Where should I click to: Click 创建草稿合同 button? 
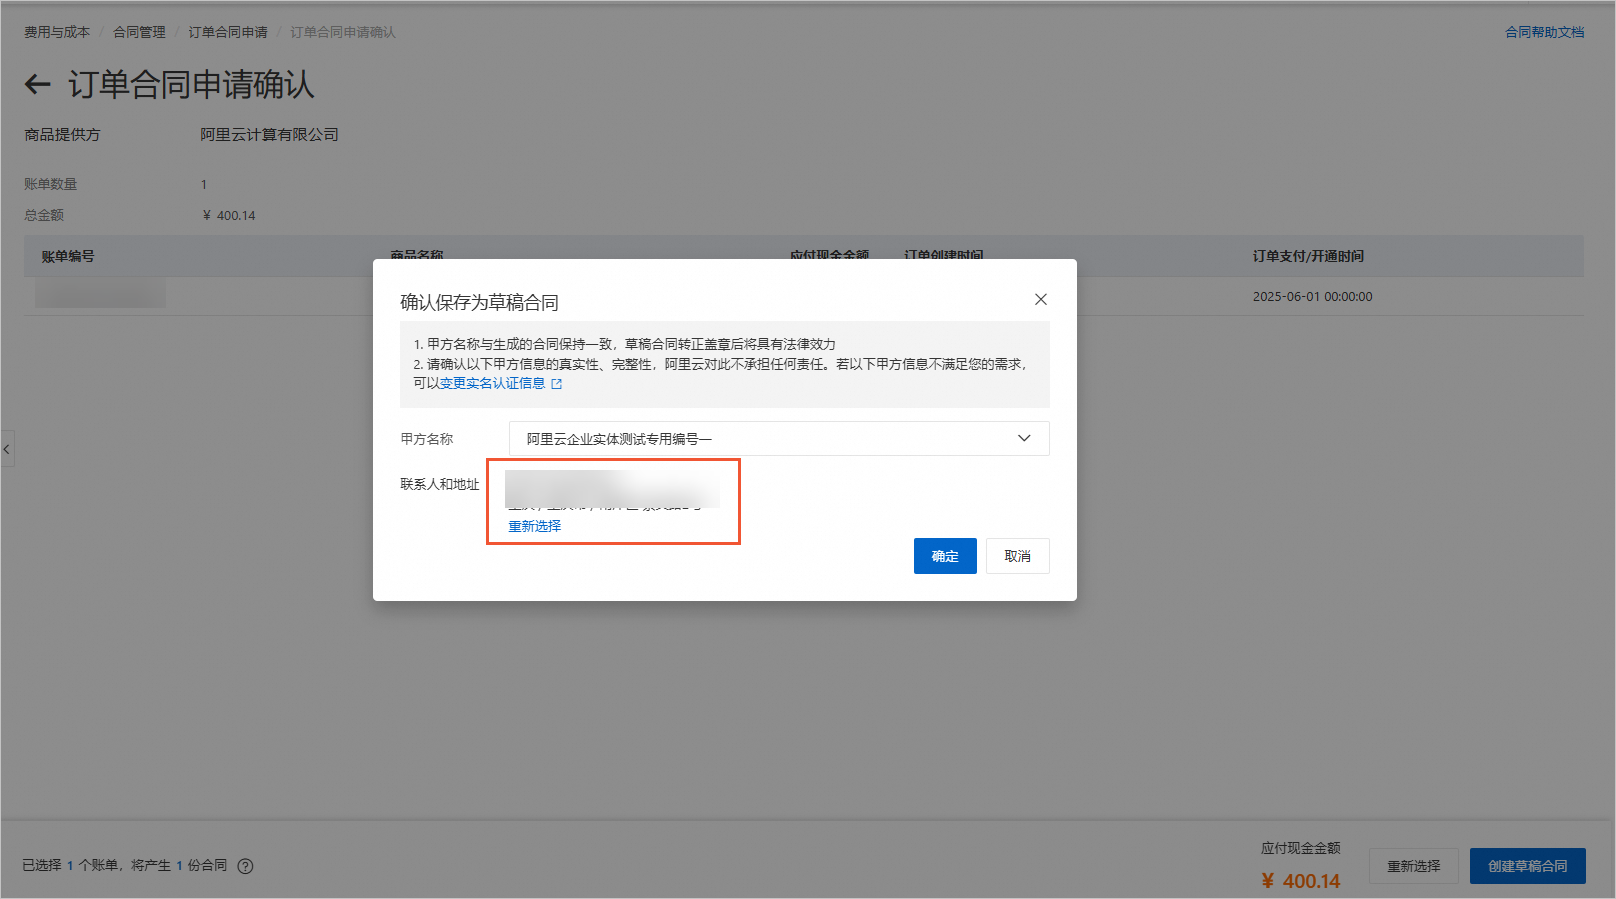(1528, 866)
